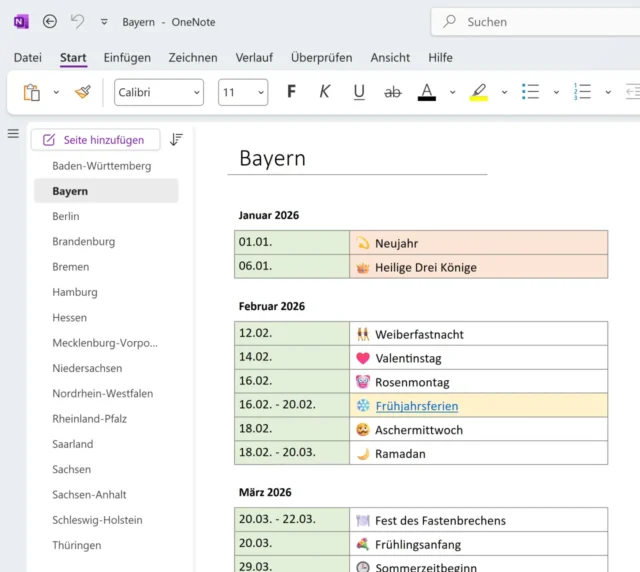Click the Format Painter brush icon

point(82,92)
